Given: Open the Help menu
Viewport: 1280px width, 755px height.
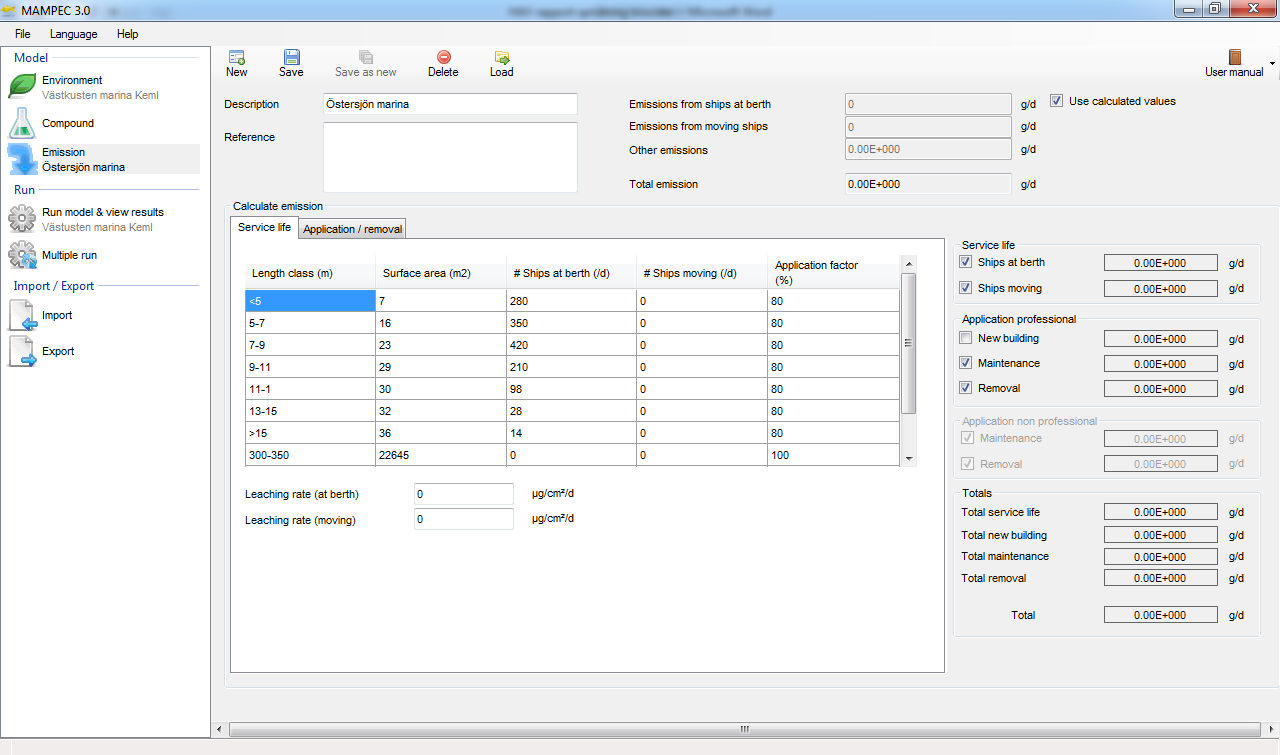Looking at the screenshot, I should [x=127, y=34].
